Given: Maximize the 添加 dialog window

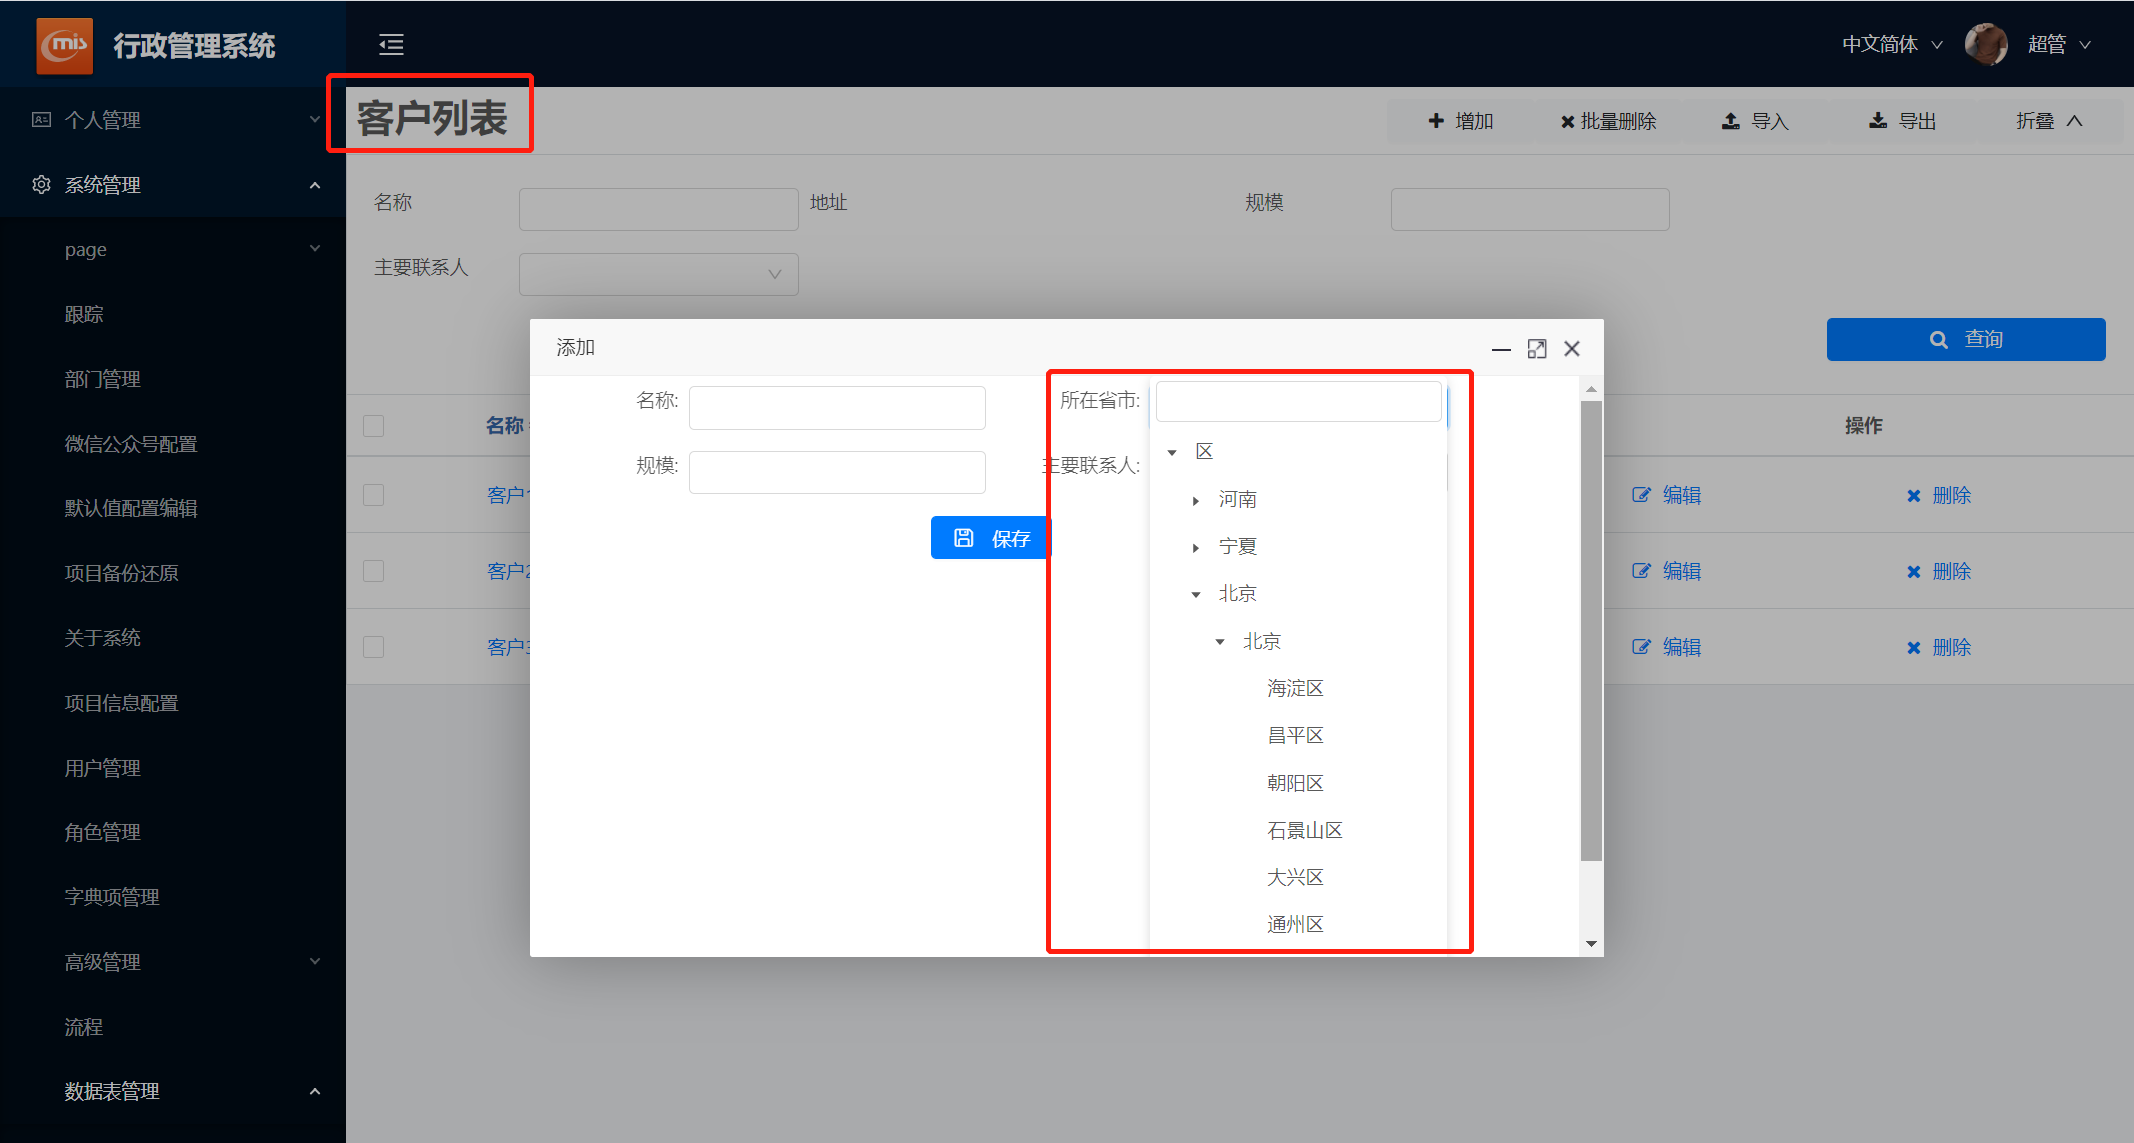Looking at the screenshot, I should pos(1537,349).
